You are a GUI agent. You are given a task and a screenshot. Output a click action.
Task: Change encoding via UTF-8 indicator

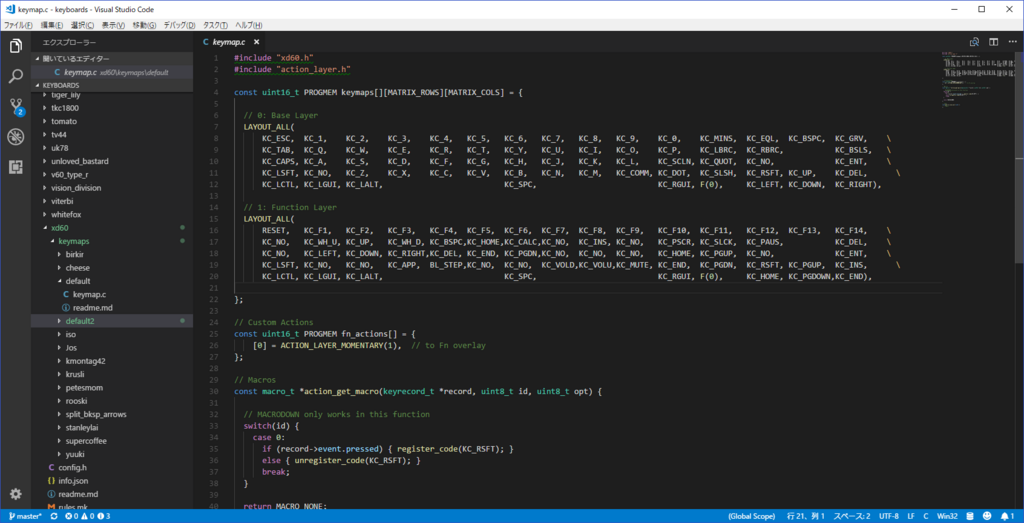(x=889, y=516)
